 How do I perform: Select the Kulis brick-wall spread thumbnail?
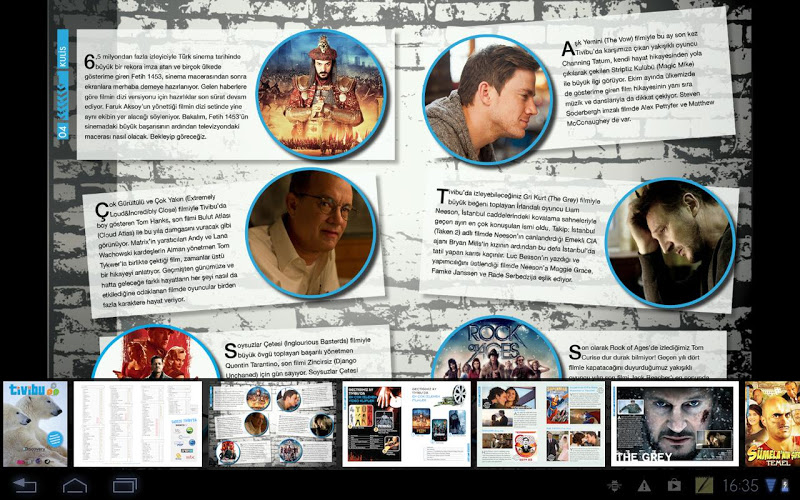tap(272, 424)
